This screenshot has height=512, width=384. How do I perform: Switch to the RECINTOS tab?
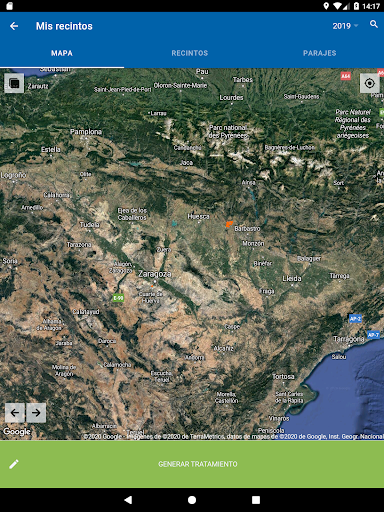click(190, 53)
